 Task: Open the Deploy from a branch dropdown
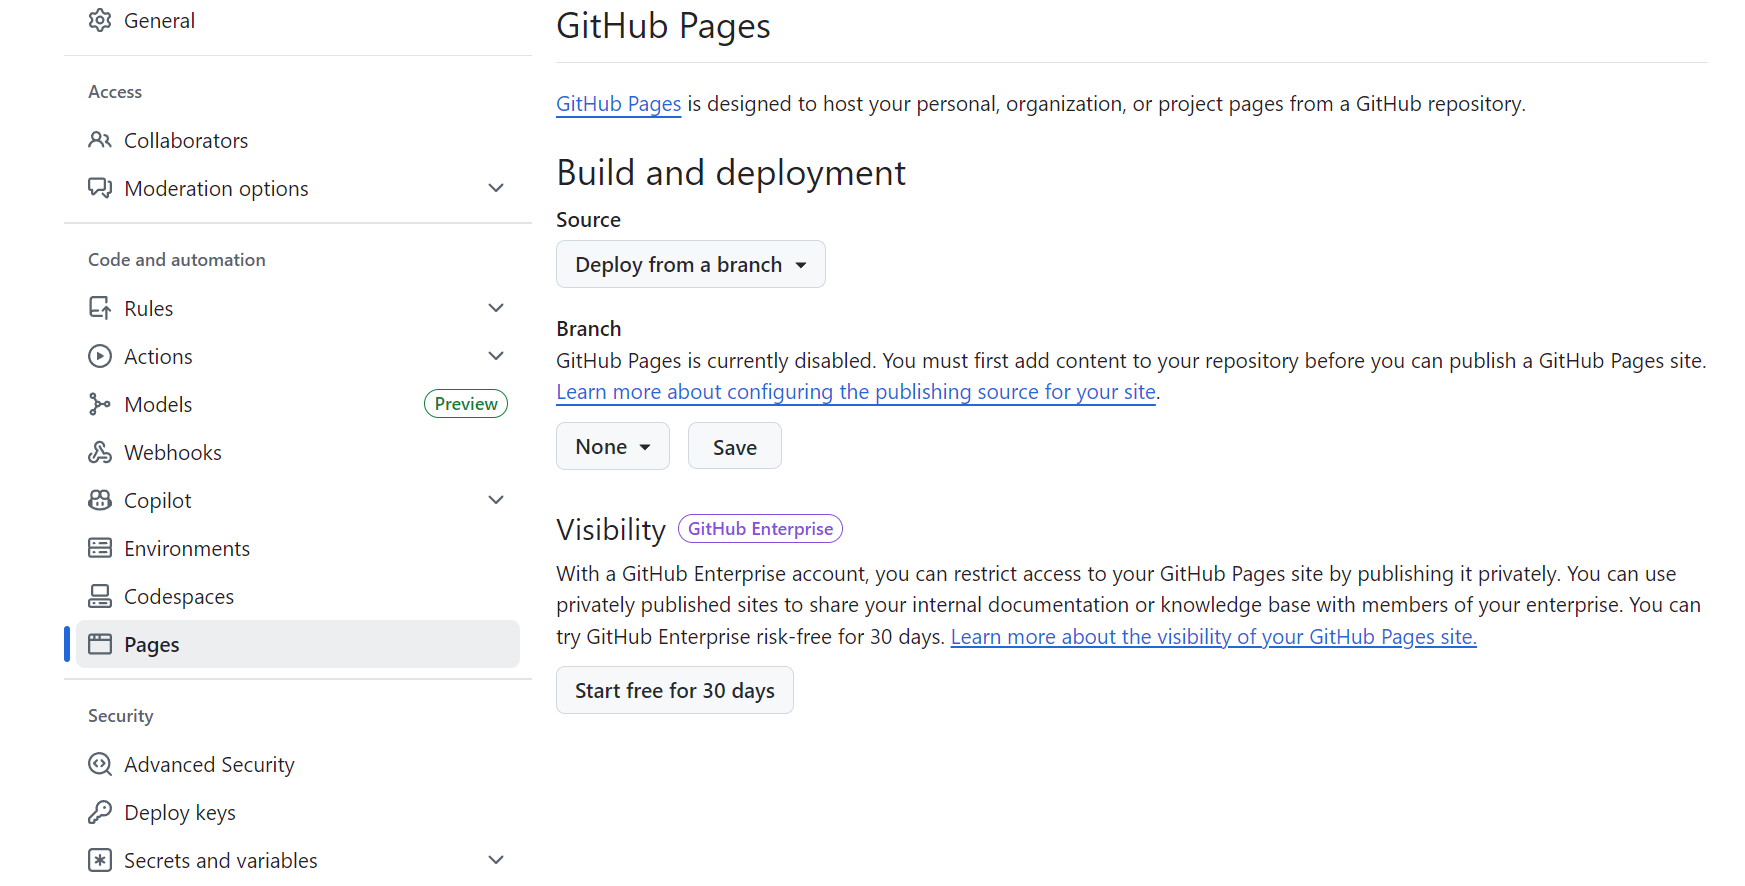690,265
